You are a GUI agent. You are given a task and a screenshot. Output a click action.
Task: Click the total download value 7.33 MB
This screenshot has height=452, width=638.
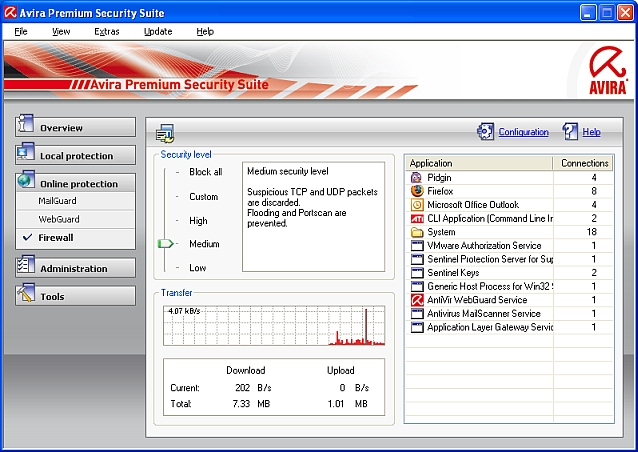point(251,404)
